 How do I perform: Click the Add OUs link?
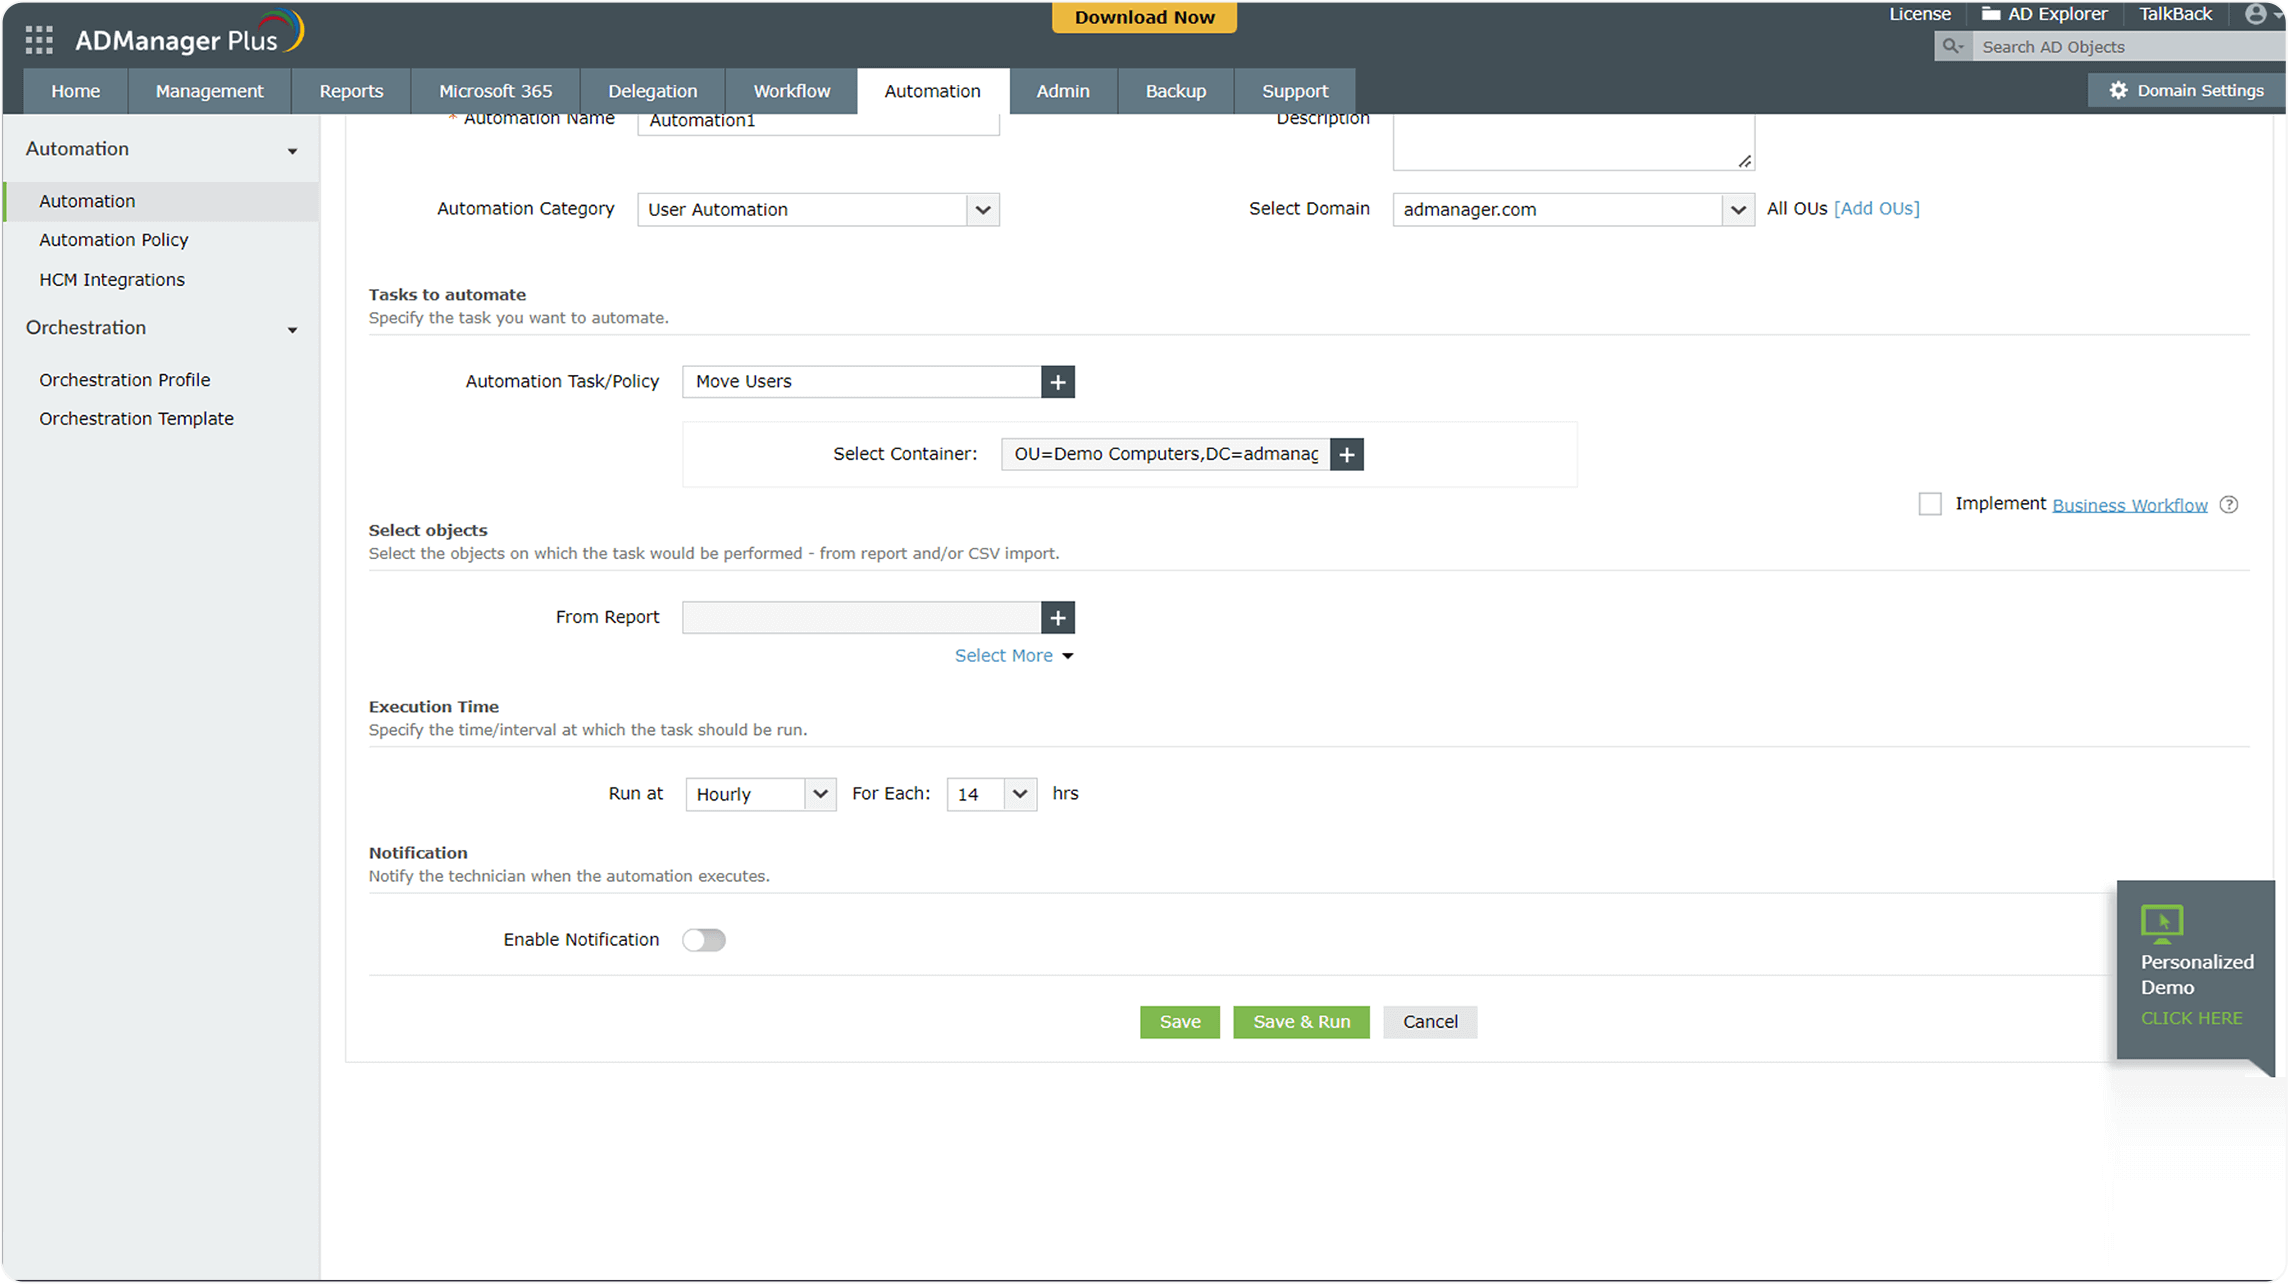(x=1876, y=208)
